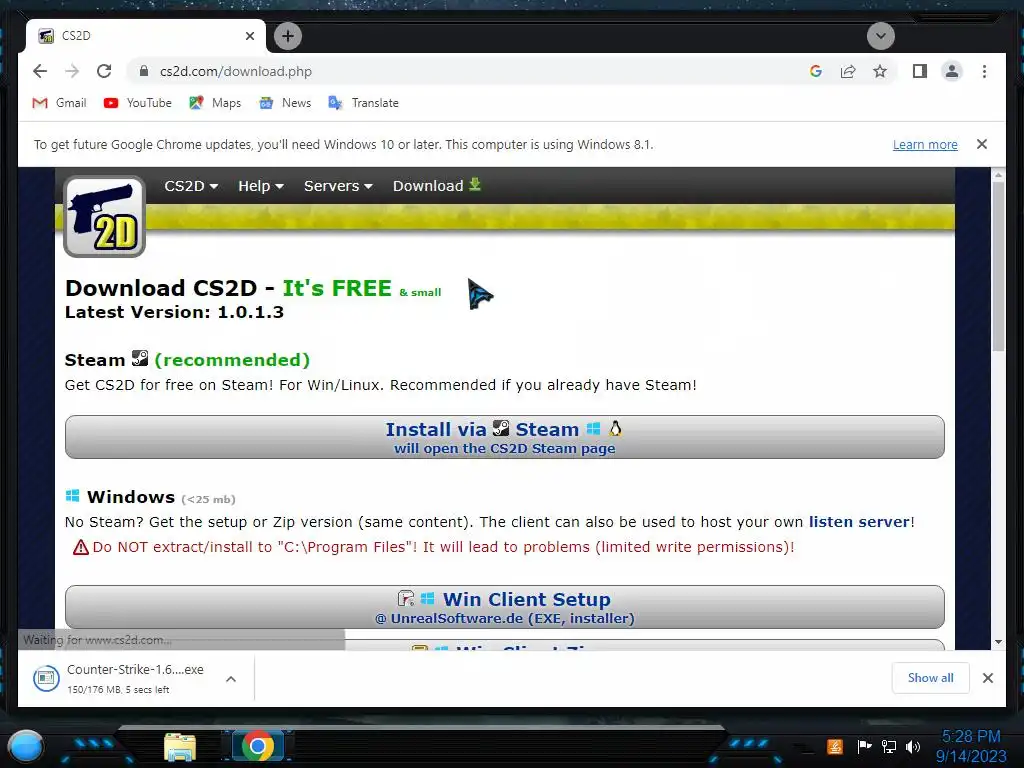Expand Counter-Strike download options chevron
The height and width of the screenshot is (768, 1024).
231,679
